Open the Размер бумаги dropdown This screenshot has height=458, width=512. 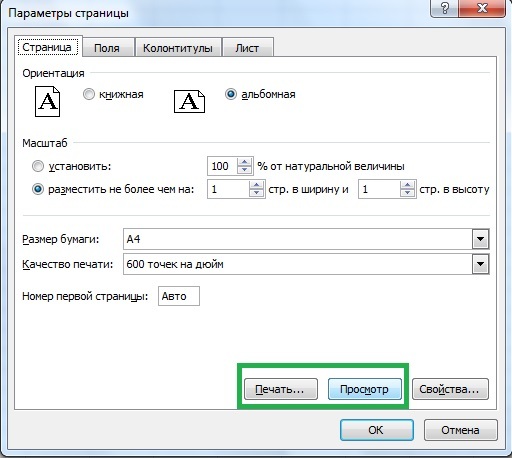(x=480, y=239)
